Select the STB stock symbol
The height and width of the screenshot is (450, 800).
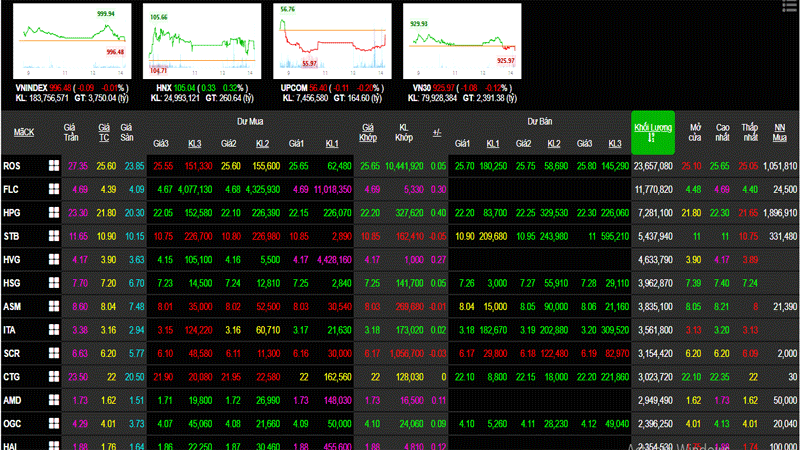click(x=11, y=236)
